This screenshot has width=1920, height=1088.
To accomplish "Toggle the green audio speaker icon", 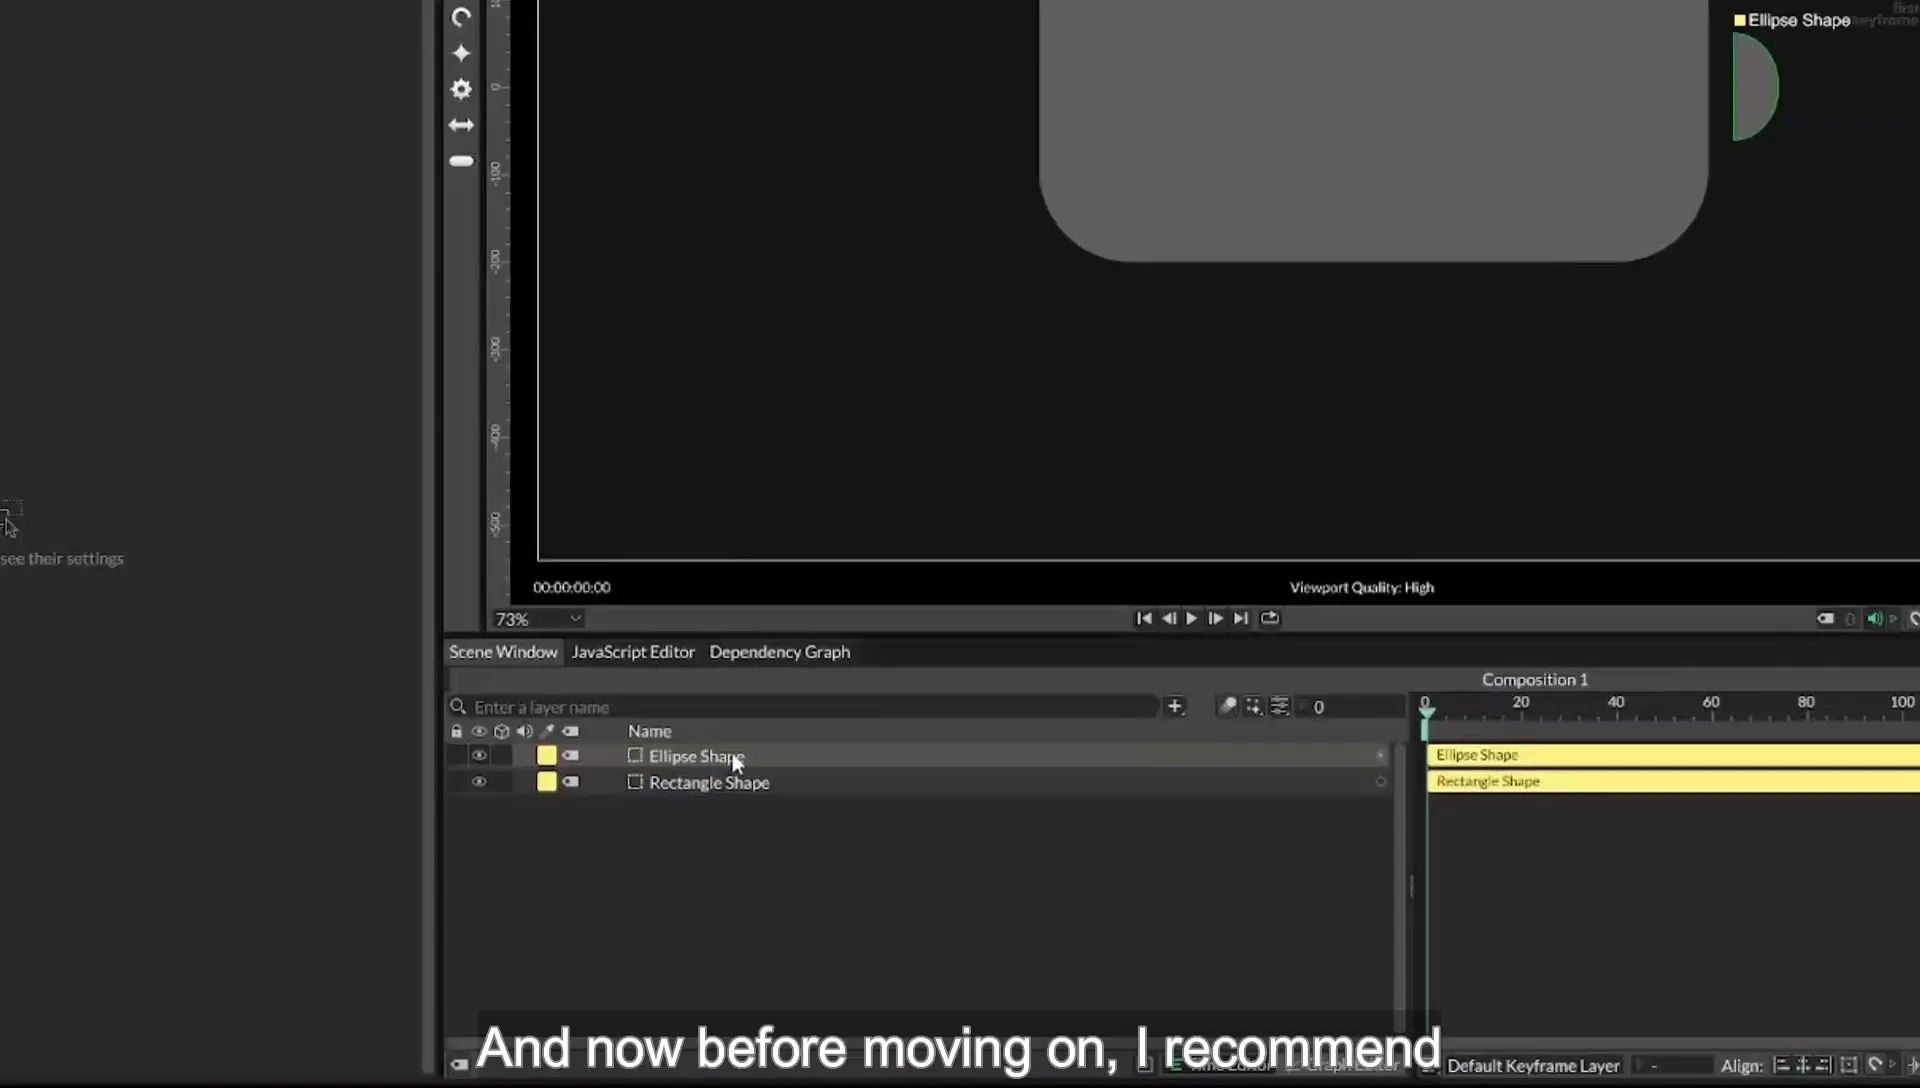I will coord(1875,619).
